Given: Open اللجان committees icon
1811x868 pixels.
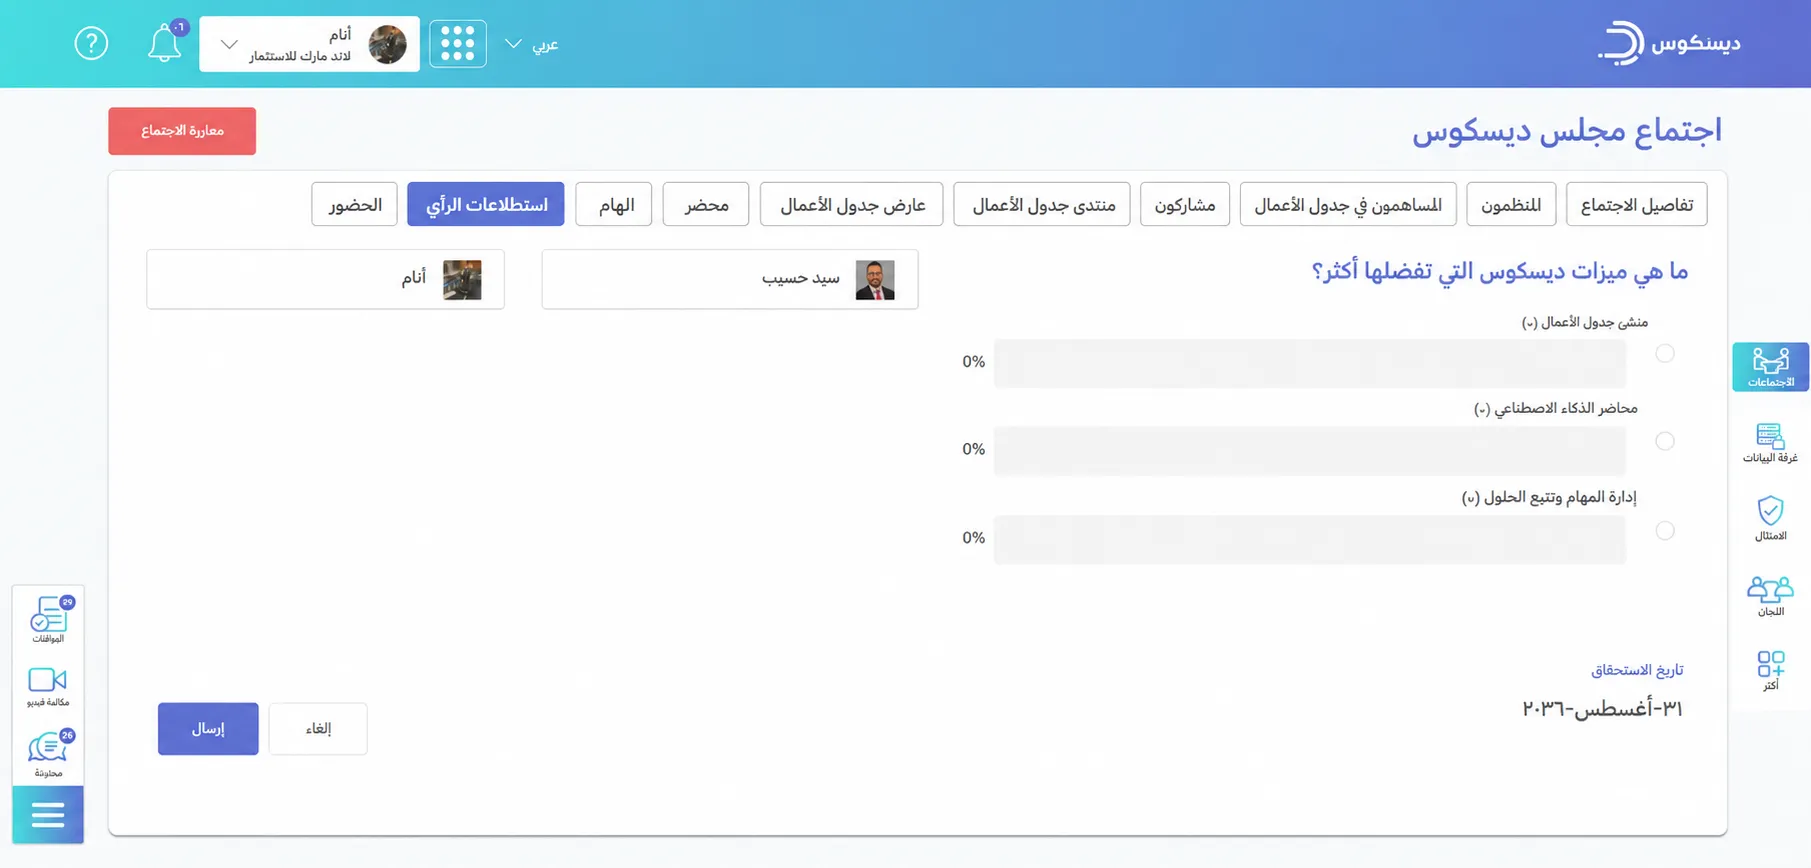Looking at the screenshot, I should [1770, 596].
